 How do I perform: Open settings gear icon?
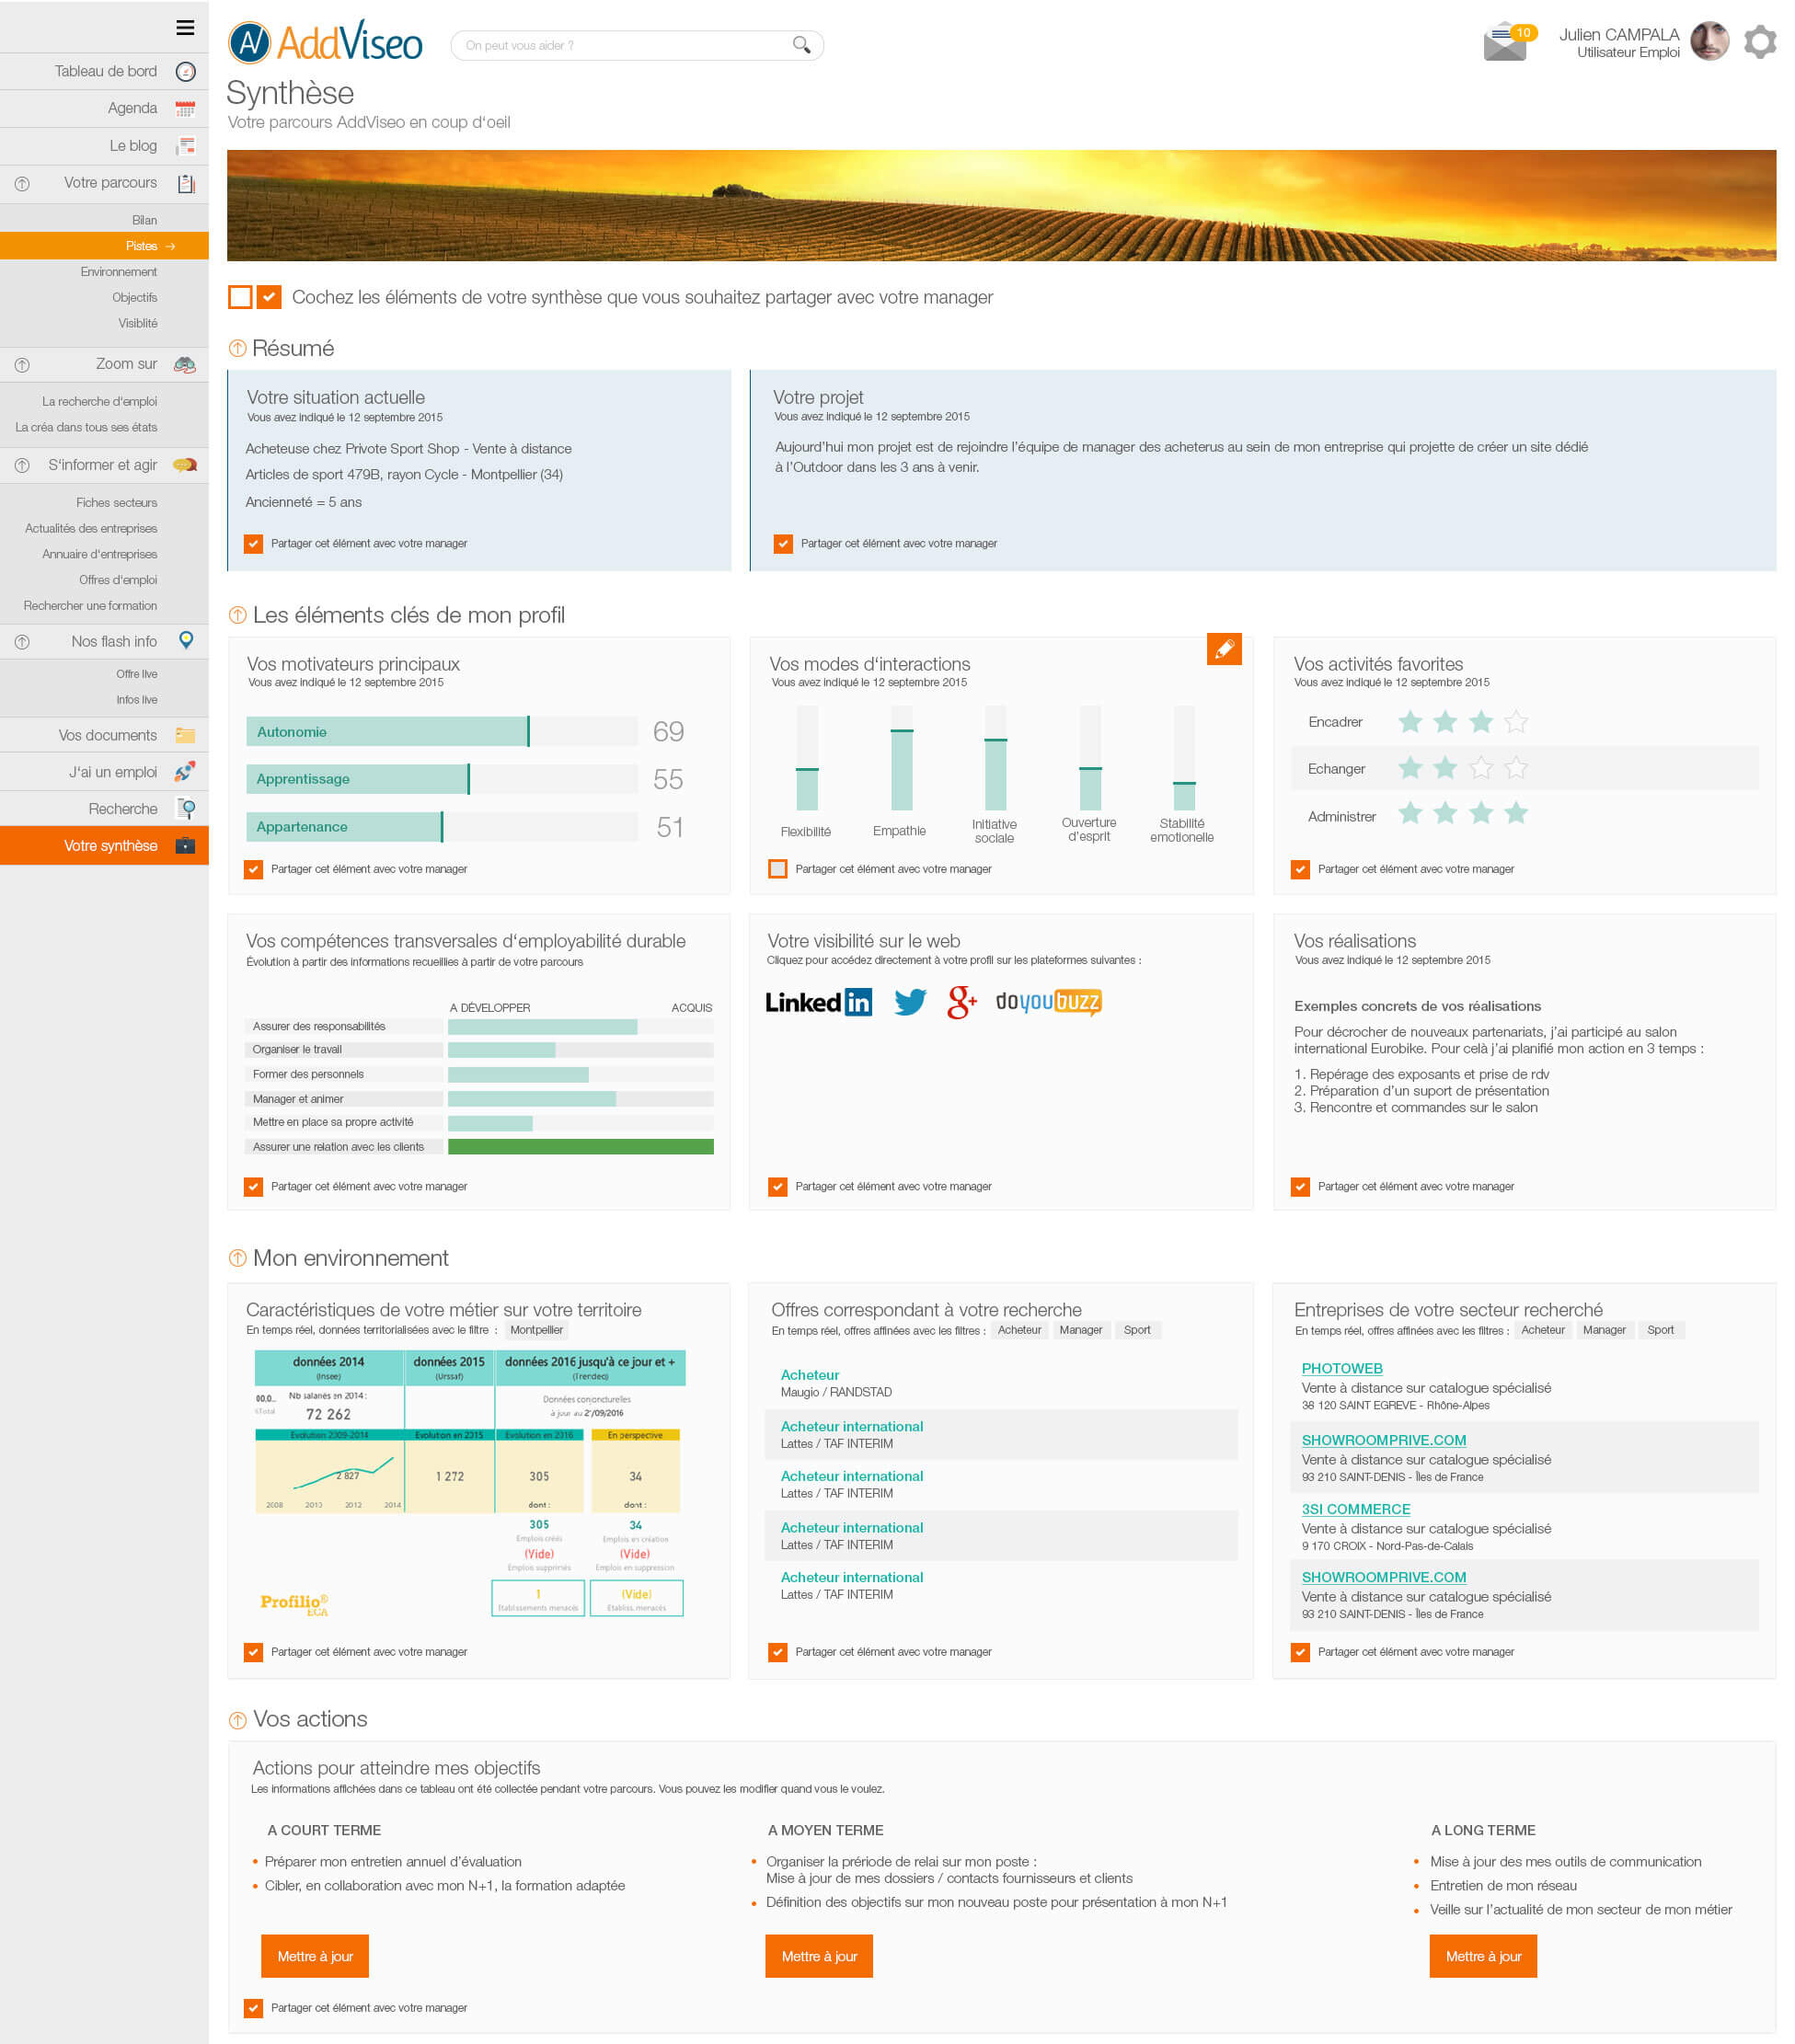click(1759, 42)
